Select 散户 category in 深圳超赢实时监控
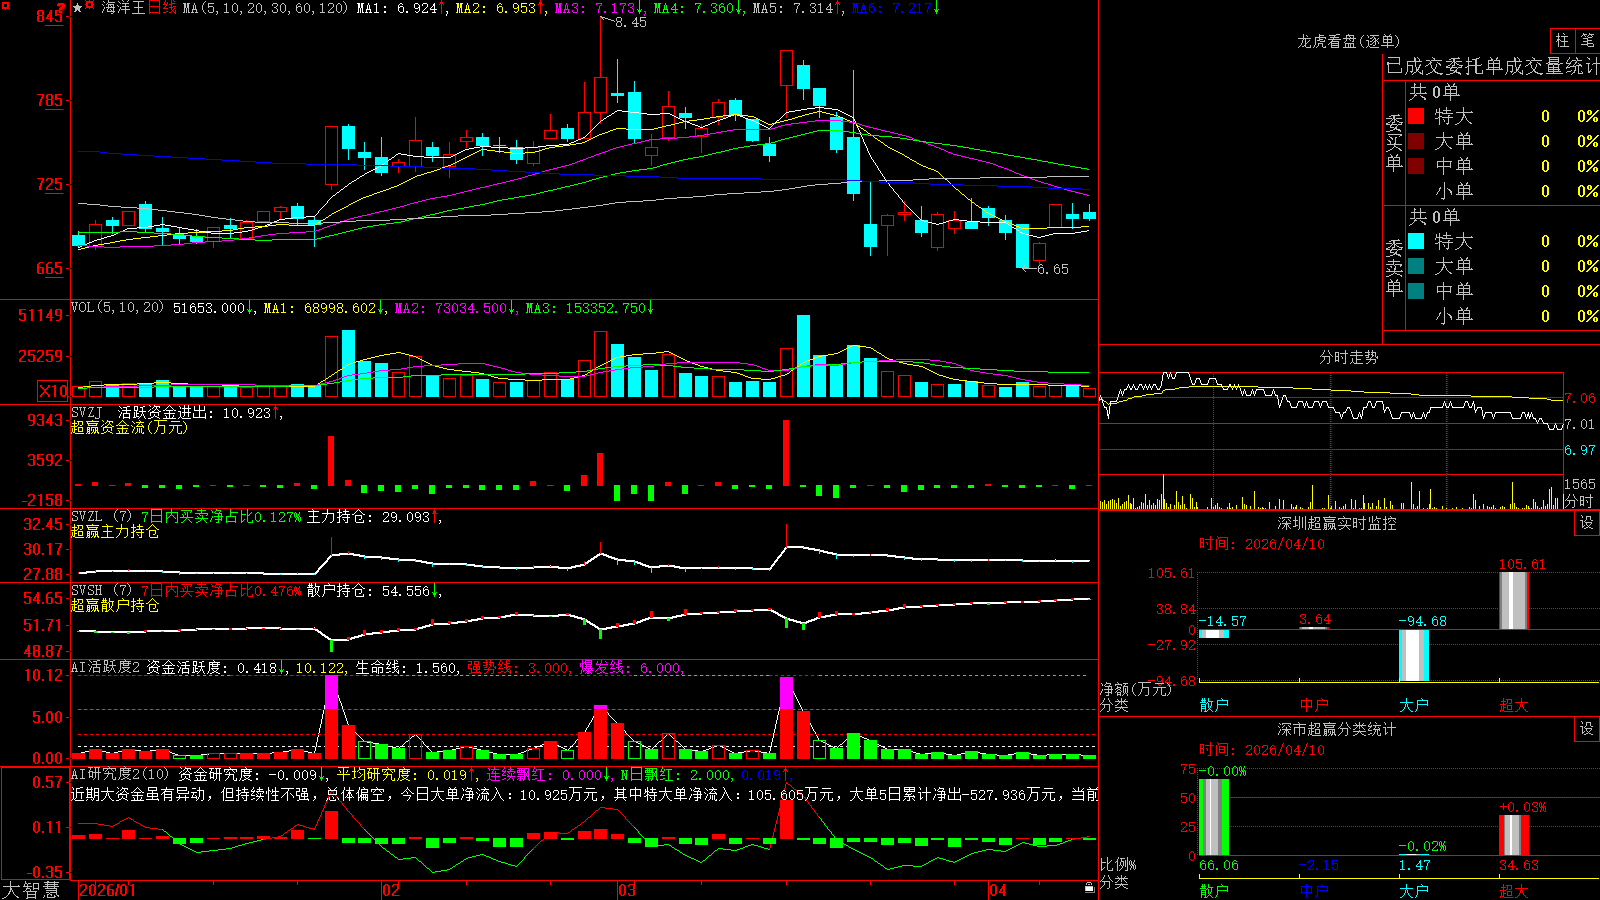Image resolution: width=1600 pixels, height=900 pixels. click(1214, 705)
